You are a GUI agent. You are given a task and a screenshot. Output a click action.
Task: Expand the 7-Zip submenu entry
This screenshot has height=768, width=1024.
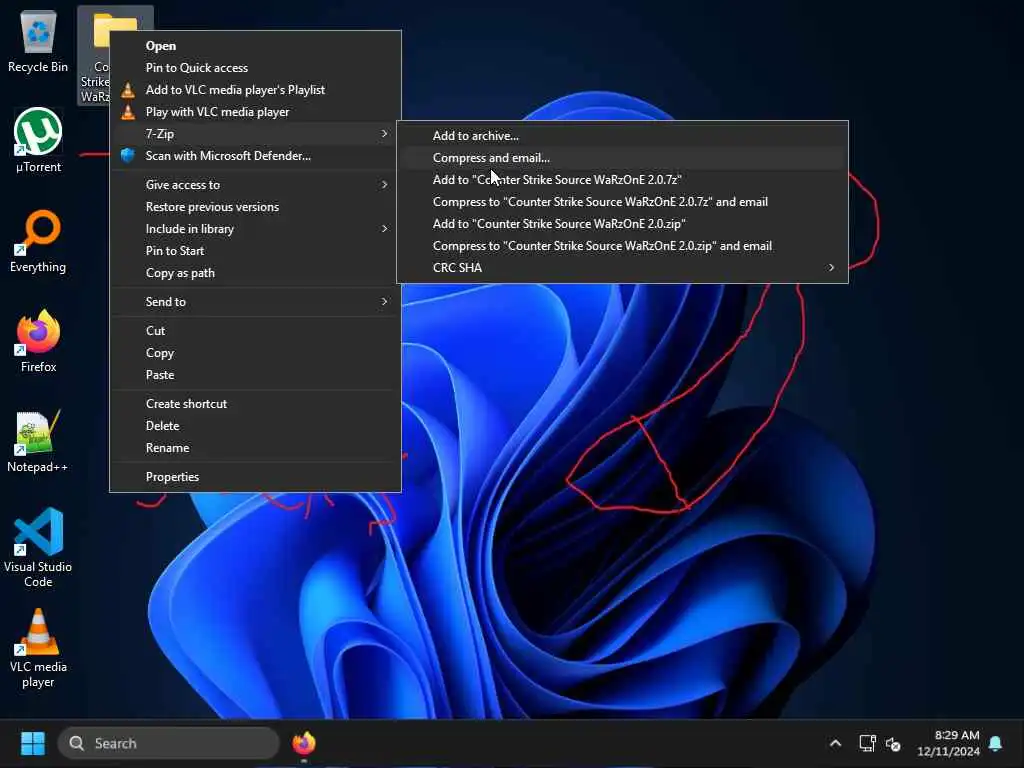255,134
